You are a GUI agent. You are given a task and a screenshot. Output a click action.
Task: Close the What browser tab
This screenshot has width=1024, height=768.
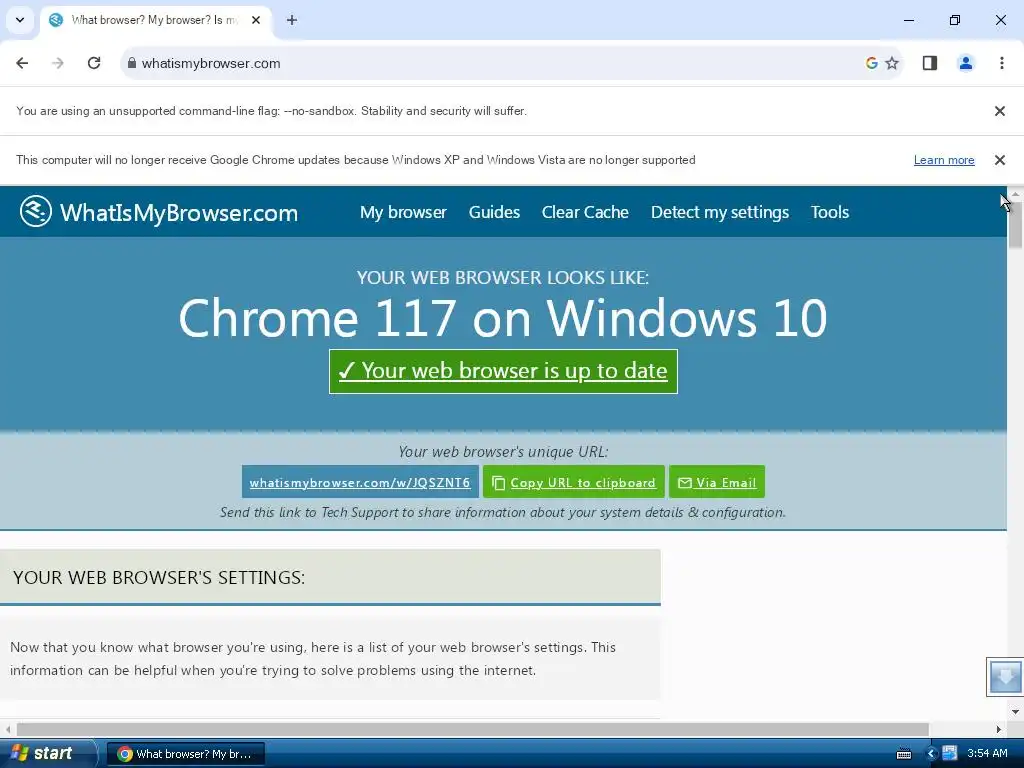coord(256,20)
